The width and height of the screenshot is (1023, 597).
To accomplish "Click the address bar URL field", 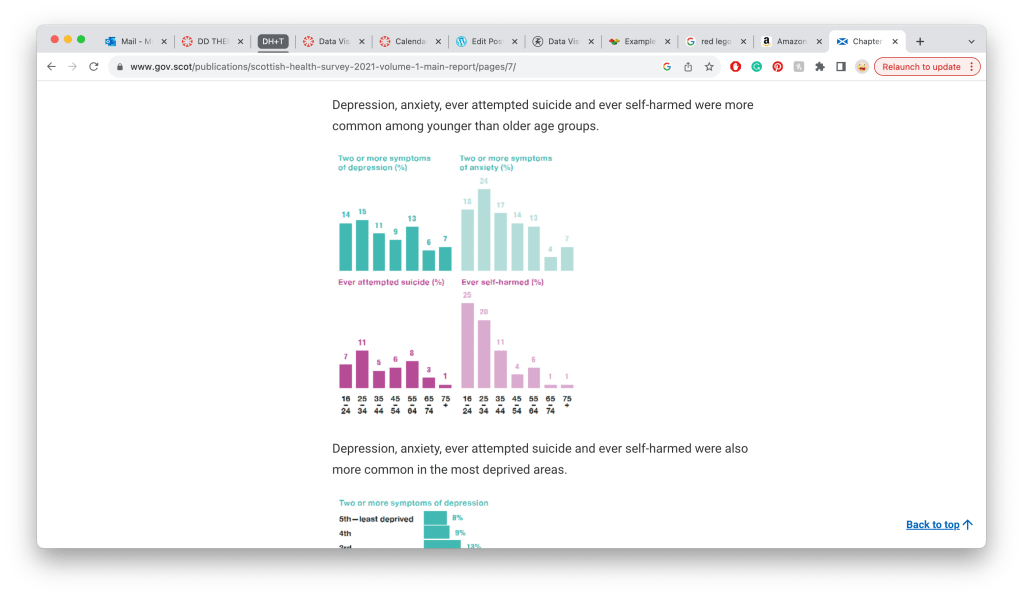I will tap(380, 67).
